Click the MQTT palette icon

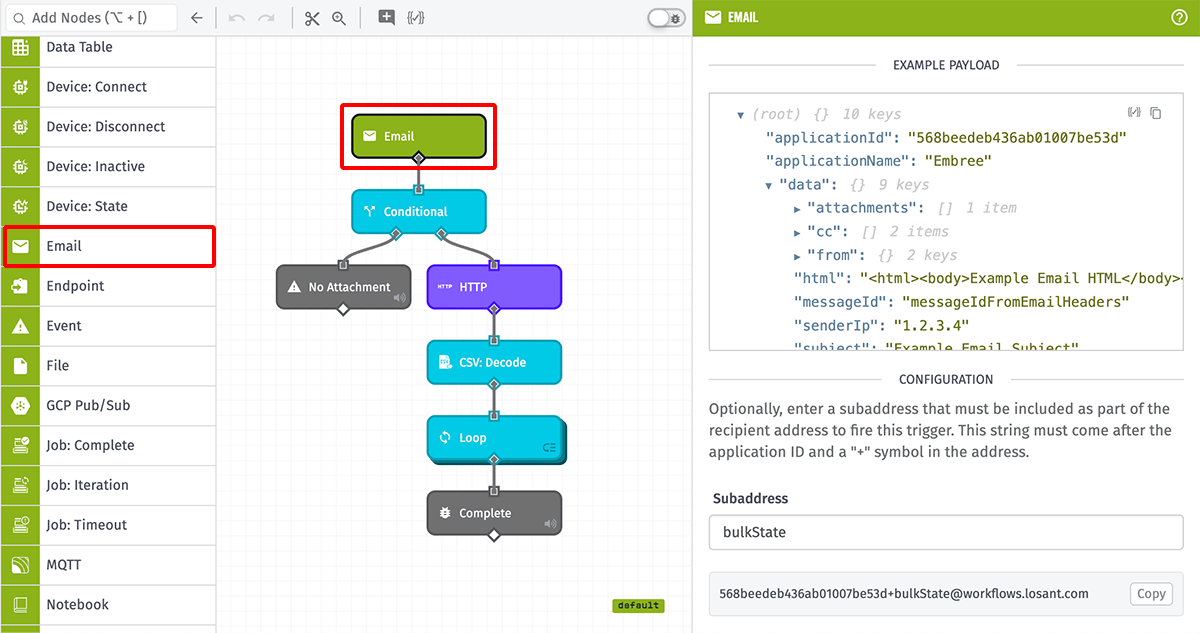(x=20, y=565)
